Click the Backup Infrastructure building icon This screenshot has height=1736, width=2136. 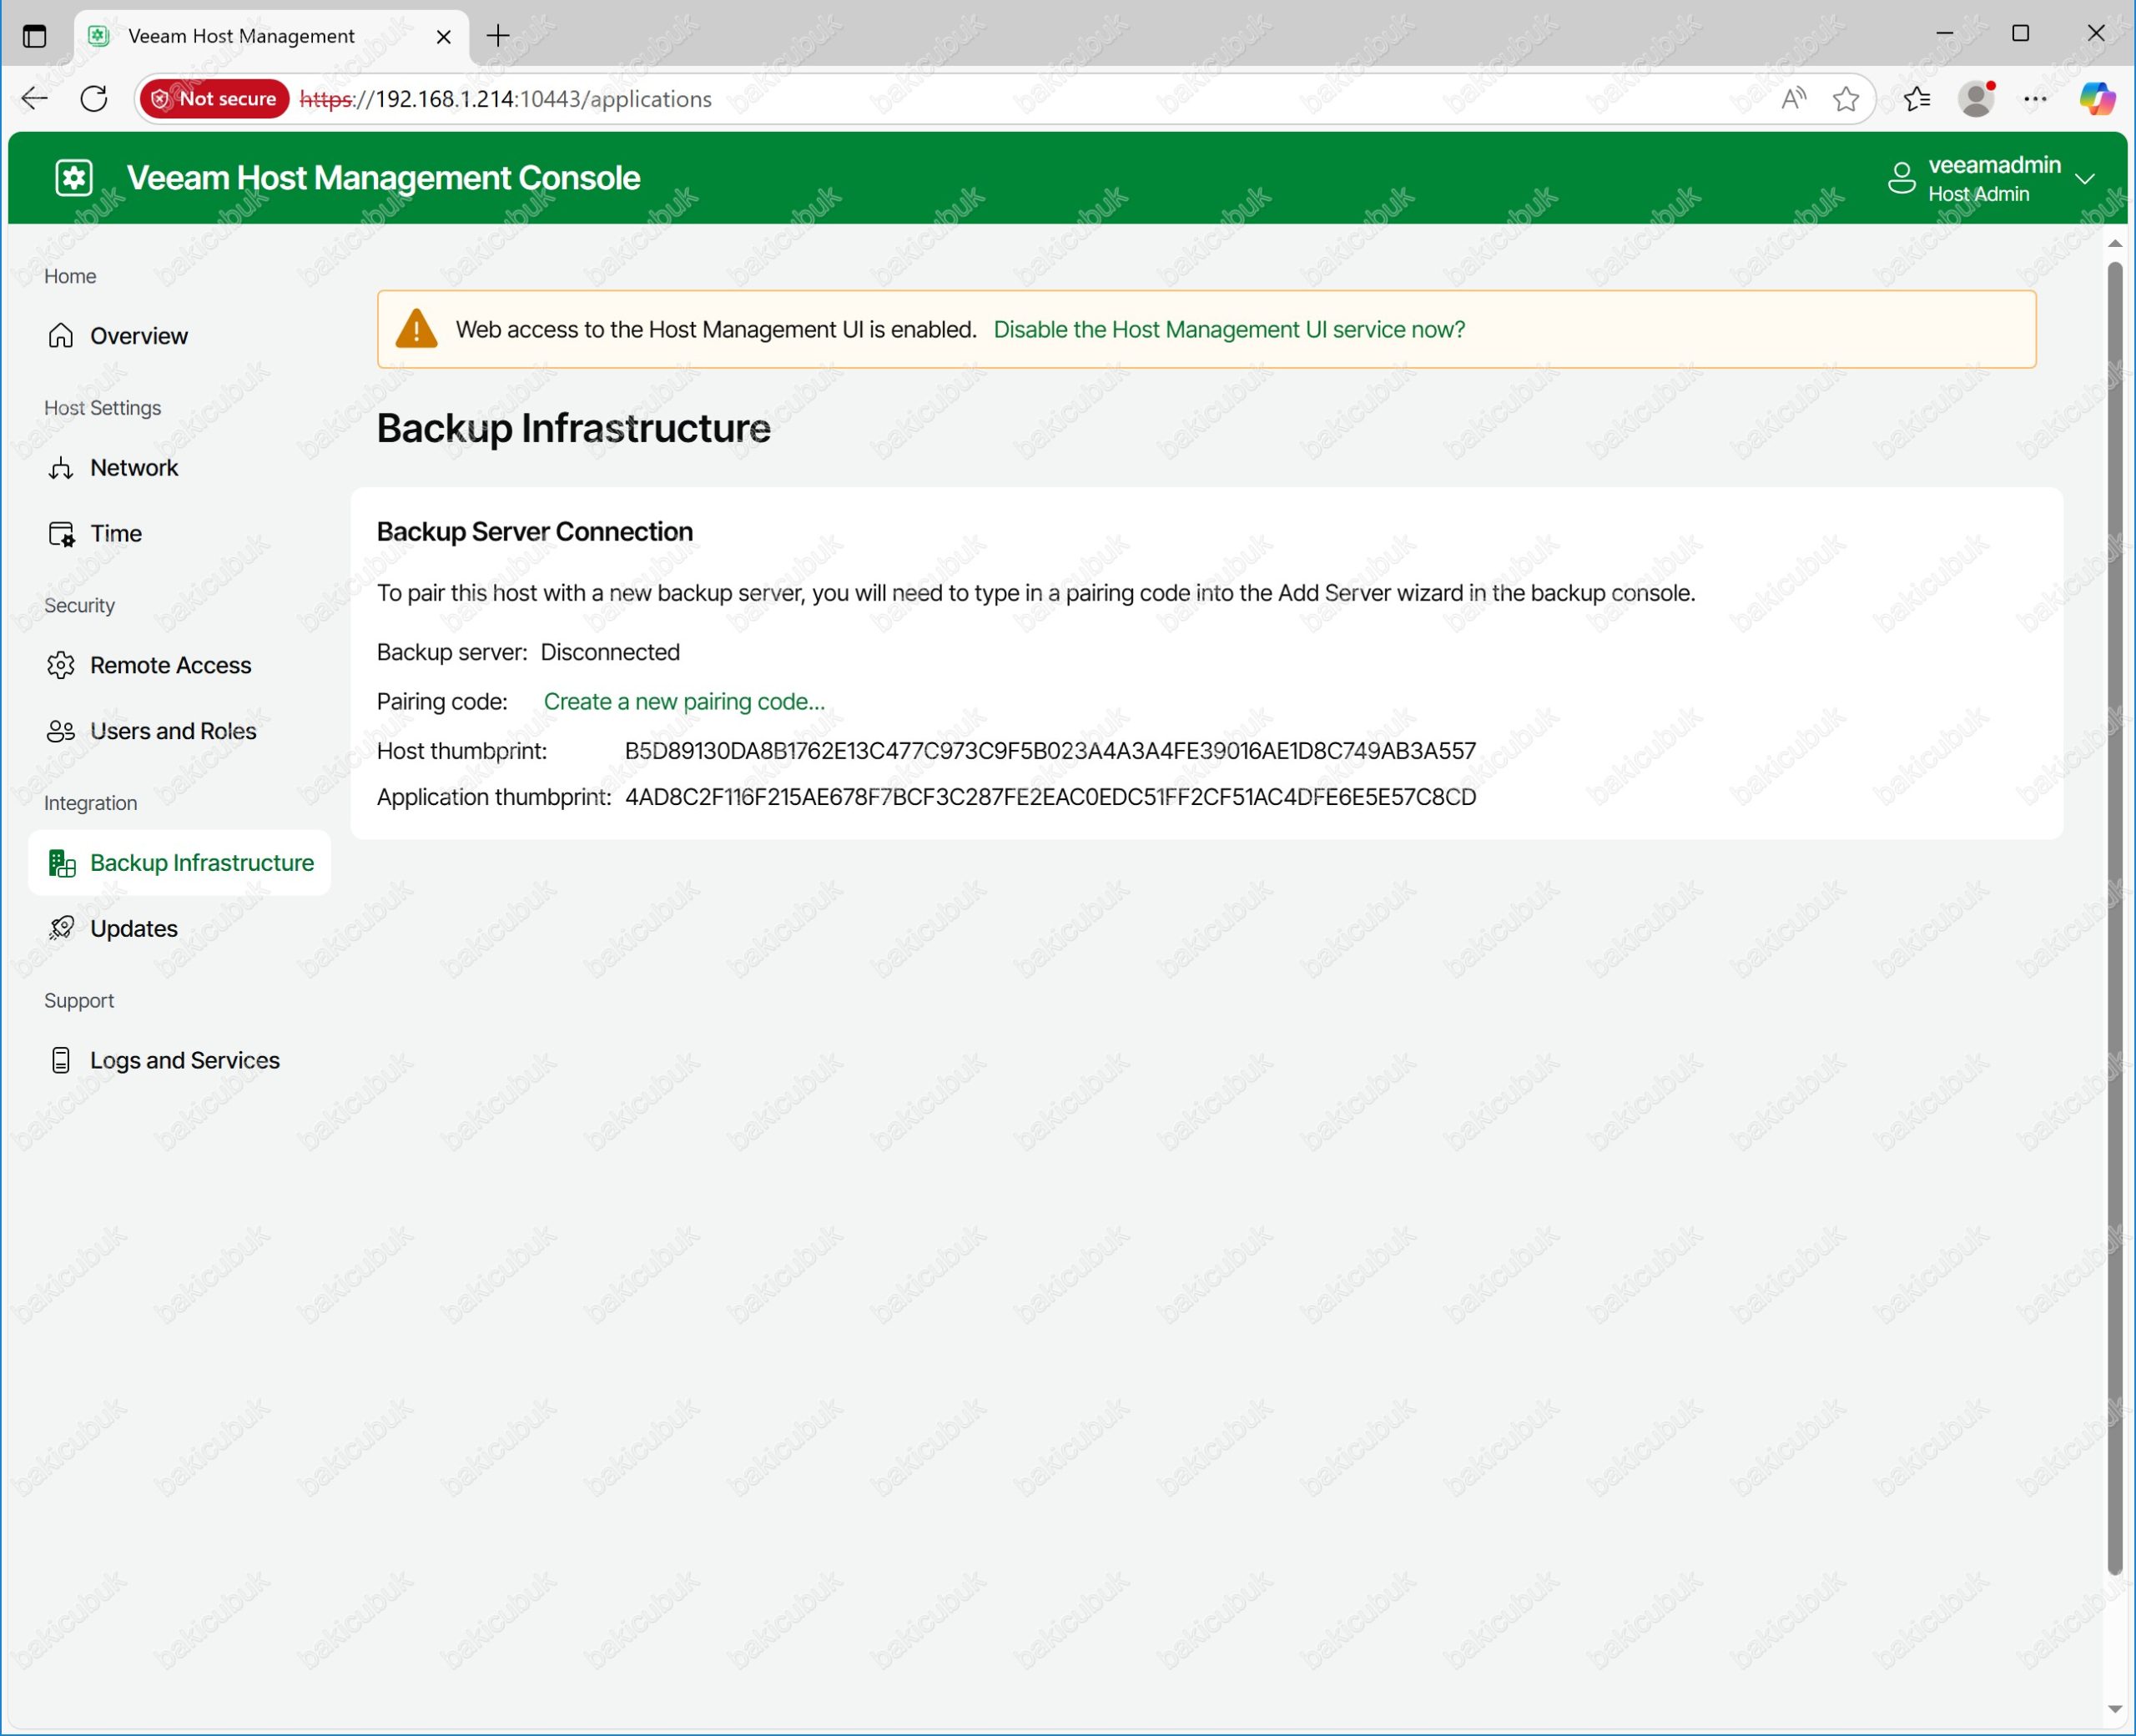(x=62, y=863)
